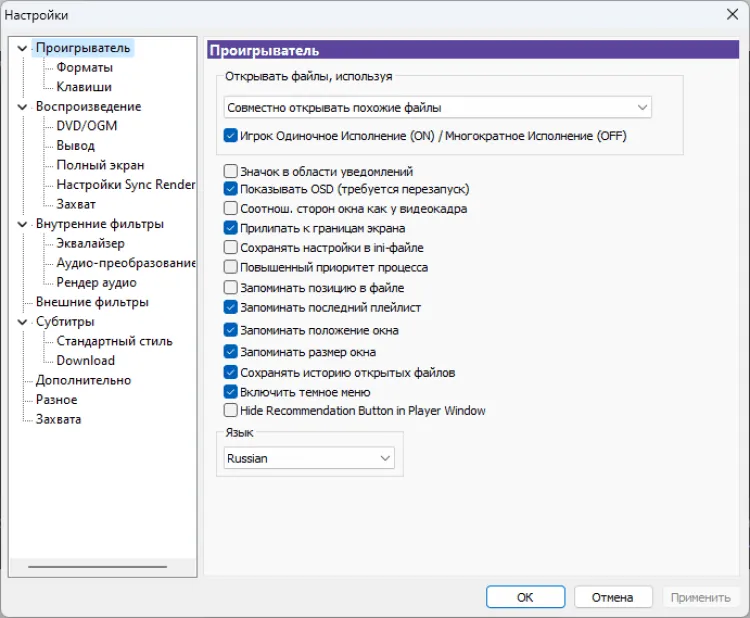
Task: Open the Download subtitles page
Action: [x=86, y=361]
